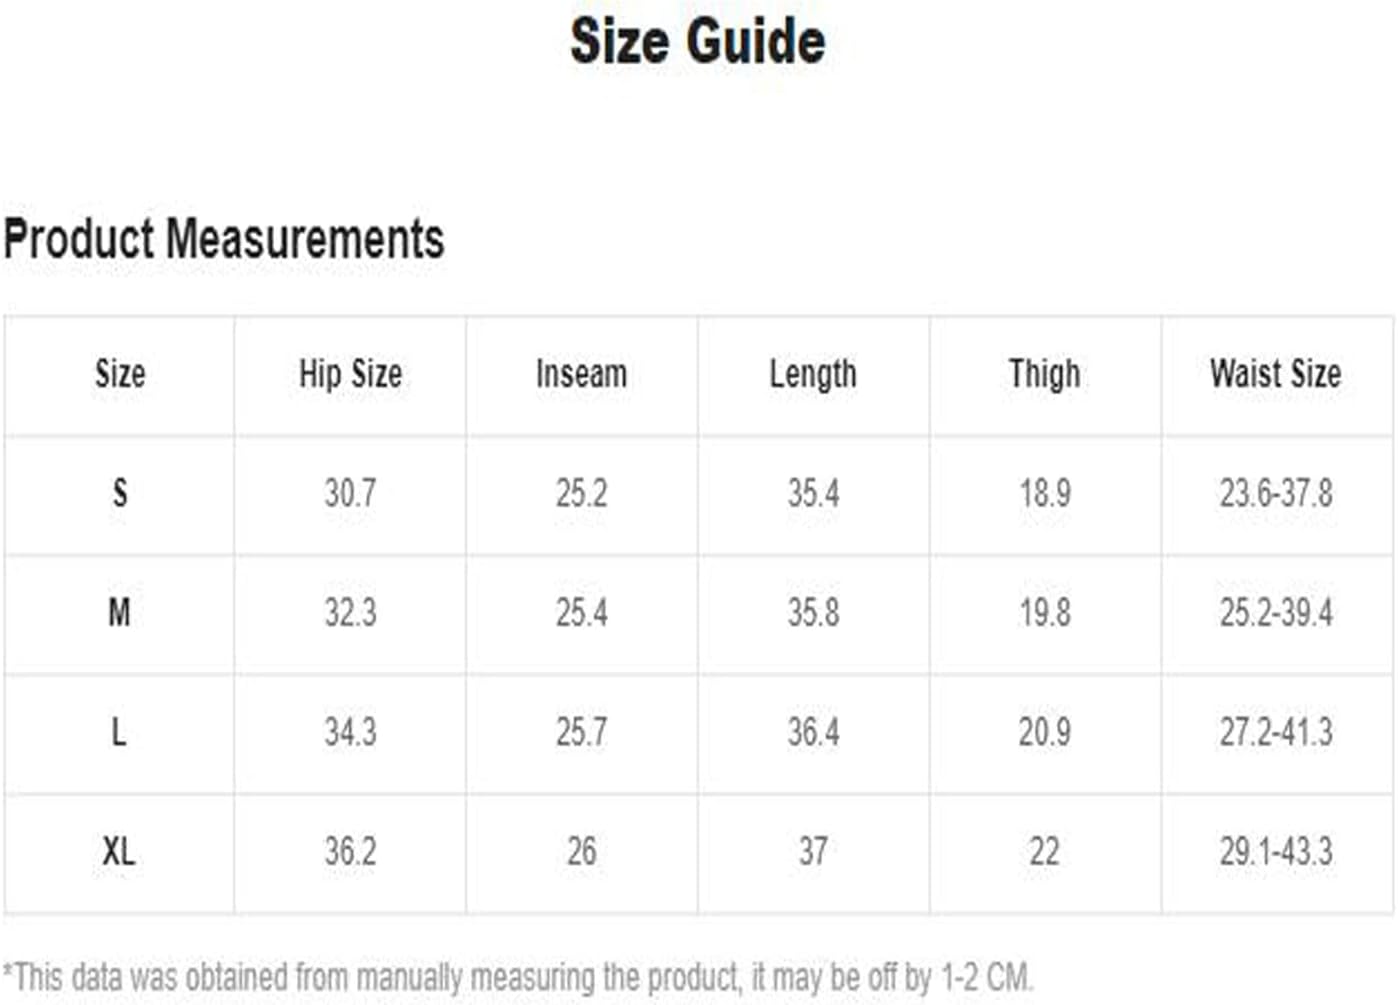
Task: Click the 36.4 length cell
Action: [813, 732]
